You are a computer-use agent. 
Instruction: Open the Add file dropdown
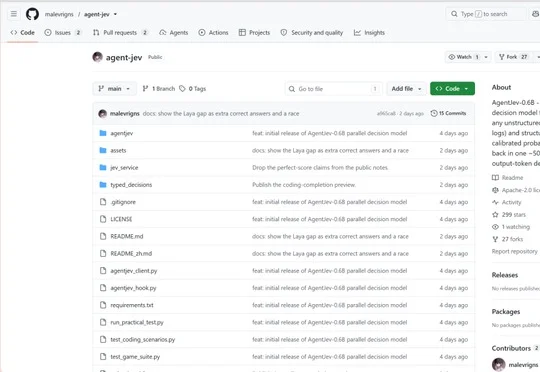point(406,89)
